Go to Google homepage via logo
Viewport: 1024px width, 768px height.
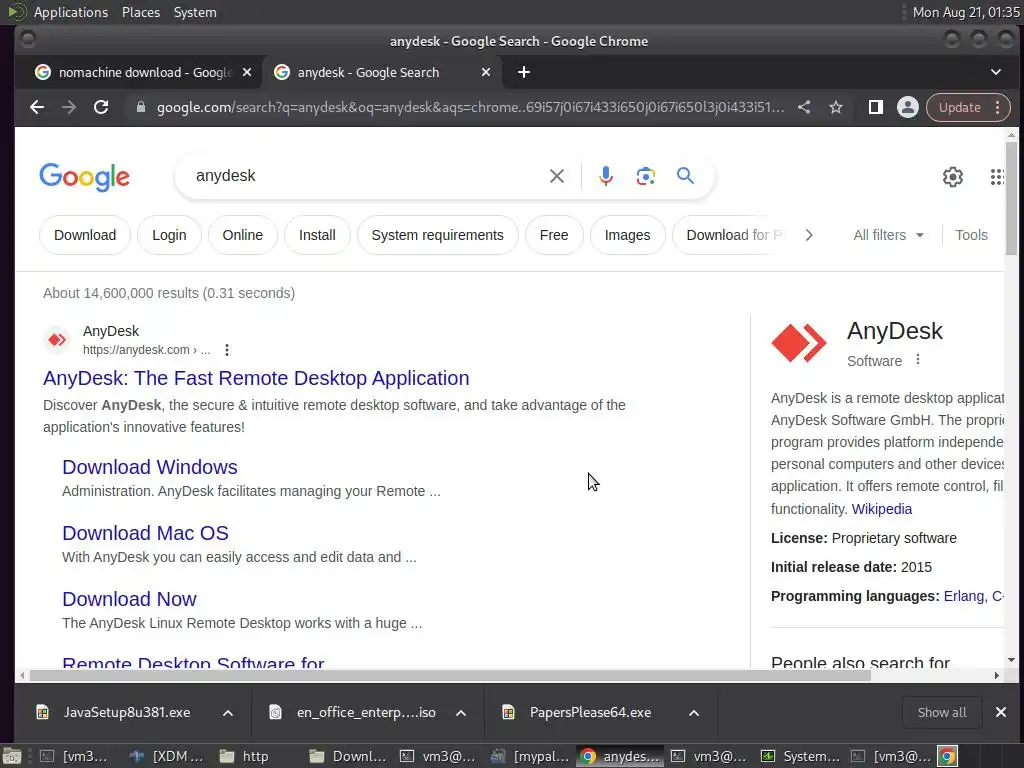(85, 176)
